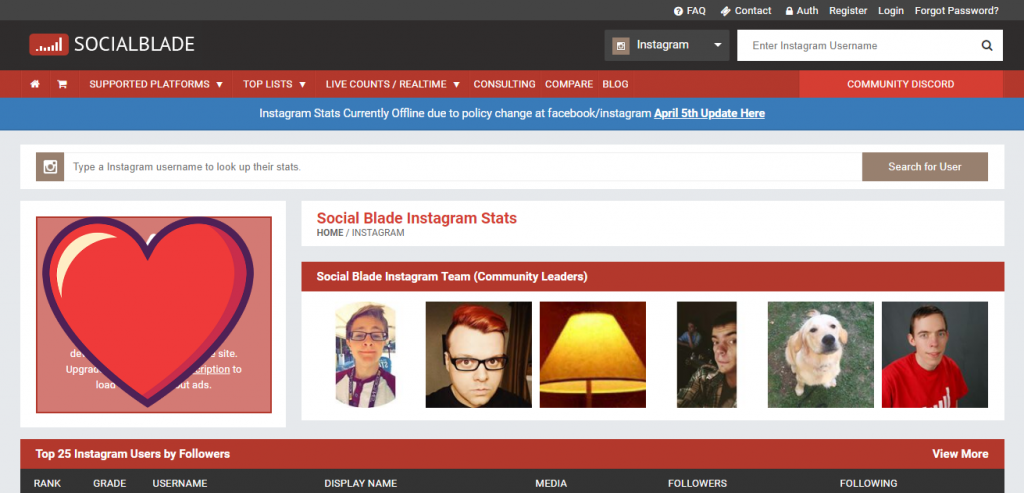Click the Search for User button
This screenshot has height=493, width=1024.
[x=925, y=167]
